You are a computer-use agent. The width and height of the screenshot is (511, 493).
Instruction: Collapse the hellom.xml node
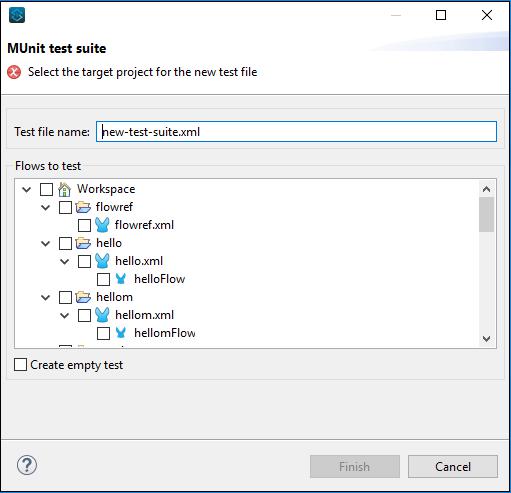click(x=65, y=316)
